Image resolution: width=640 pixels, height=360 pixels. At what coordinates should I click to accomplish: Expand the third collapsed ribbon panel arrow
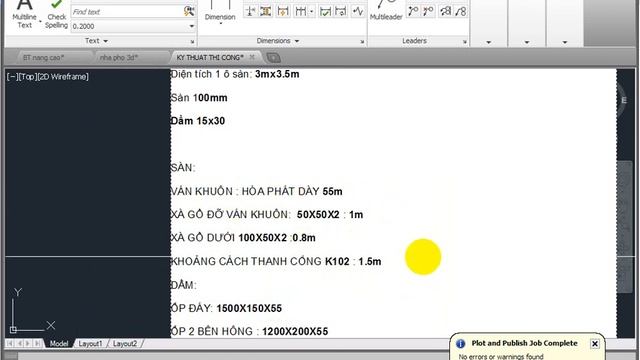pyautogui.click(x=565, y=42)
